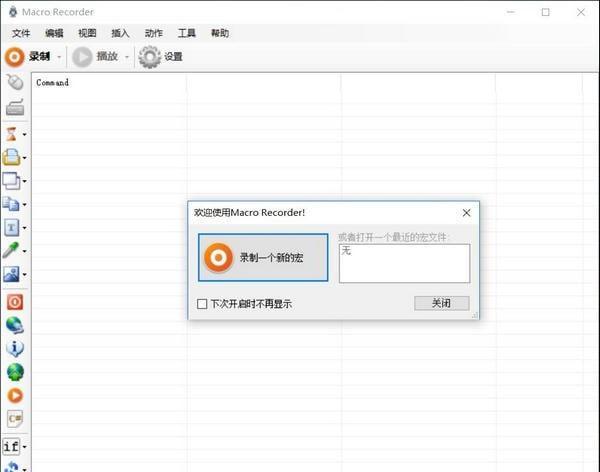The image size is (600, 472).
Task: Click the Macro Recorder title bar app icon
Action: [13, 12]
